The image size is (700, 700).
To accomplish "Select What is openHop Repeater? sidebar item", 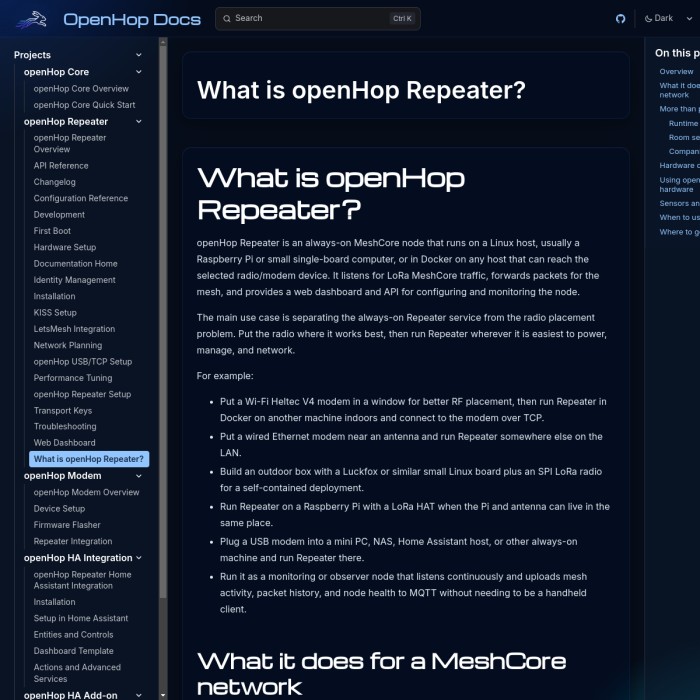I will pyautogui.click(x=89, y=459).
